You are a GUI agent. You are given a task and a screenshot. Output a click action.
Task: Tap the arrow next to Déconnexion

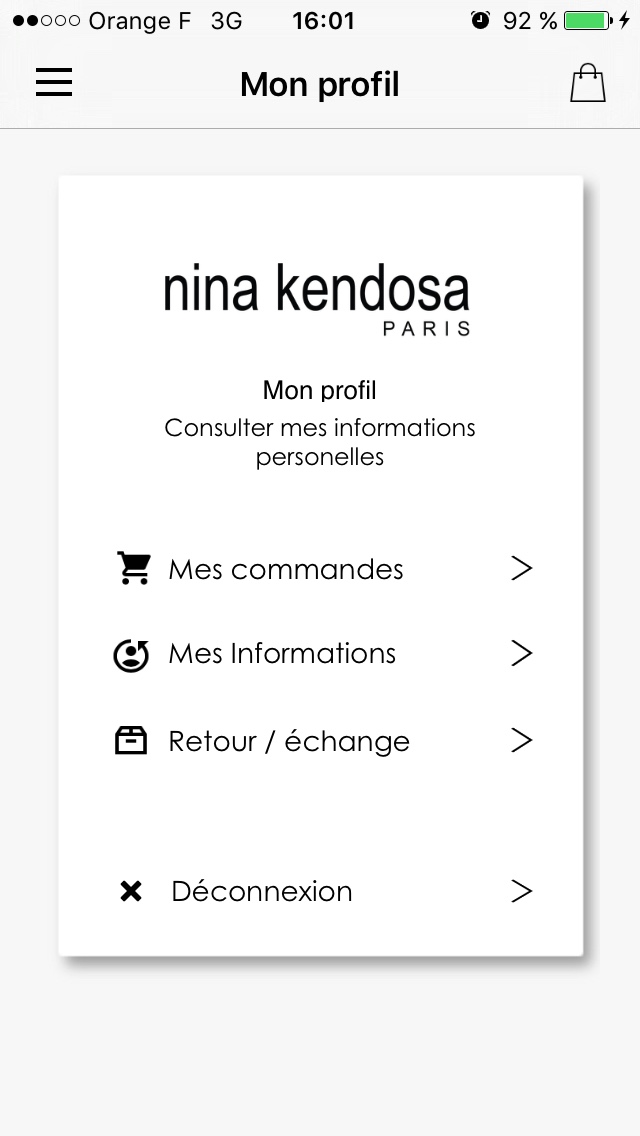(521, 891)
